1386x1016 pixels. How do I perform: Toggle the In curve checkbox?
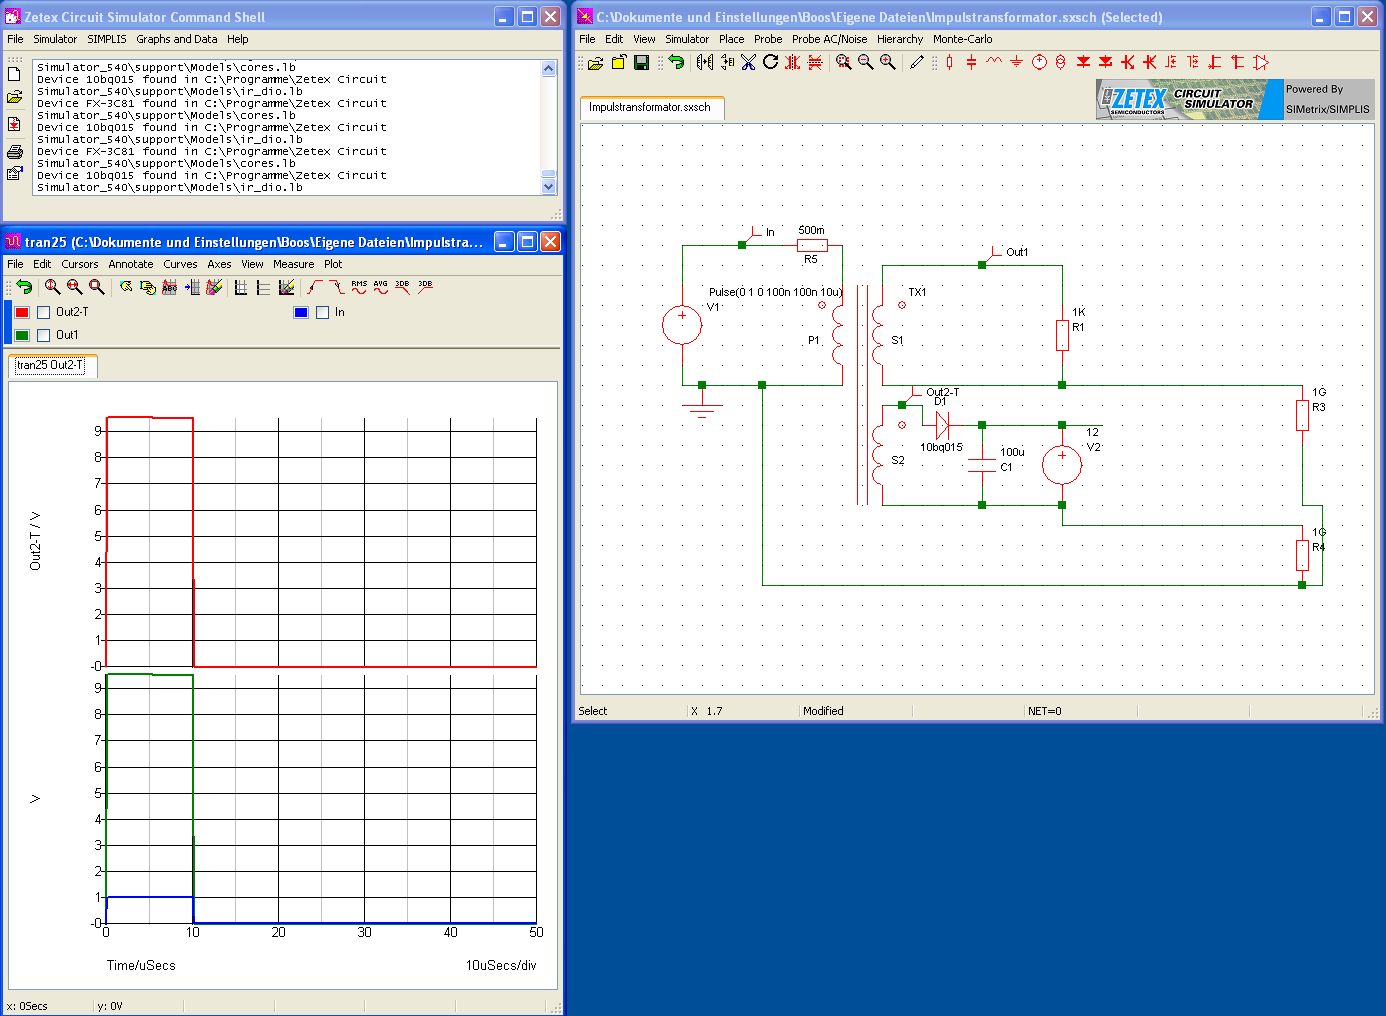[322, 312]
